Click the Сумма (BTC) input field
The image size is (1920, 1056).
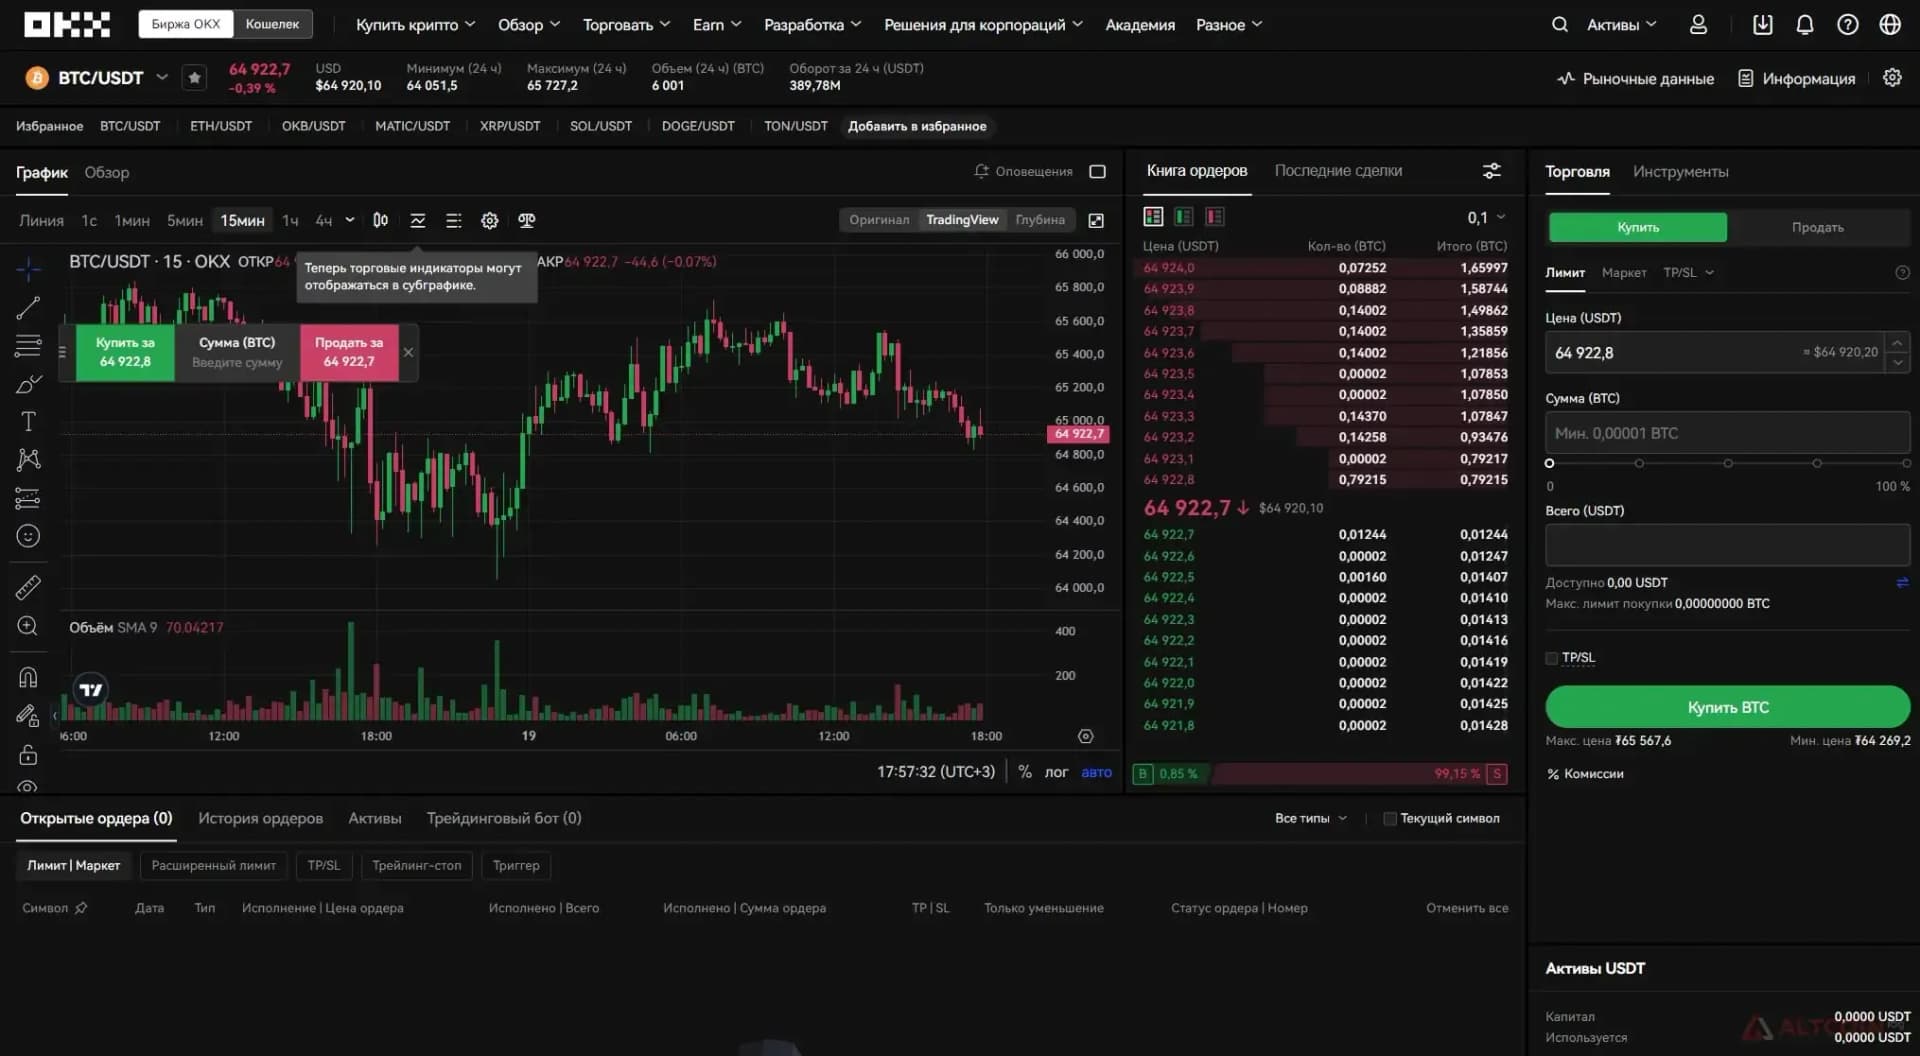click(x=1727, y=433)
